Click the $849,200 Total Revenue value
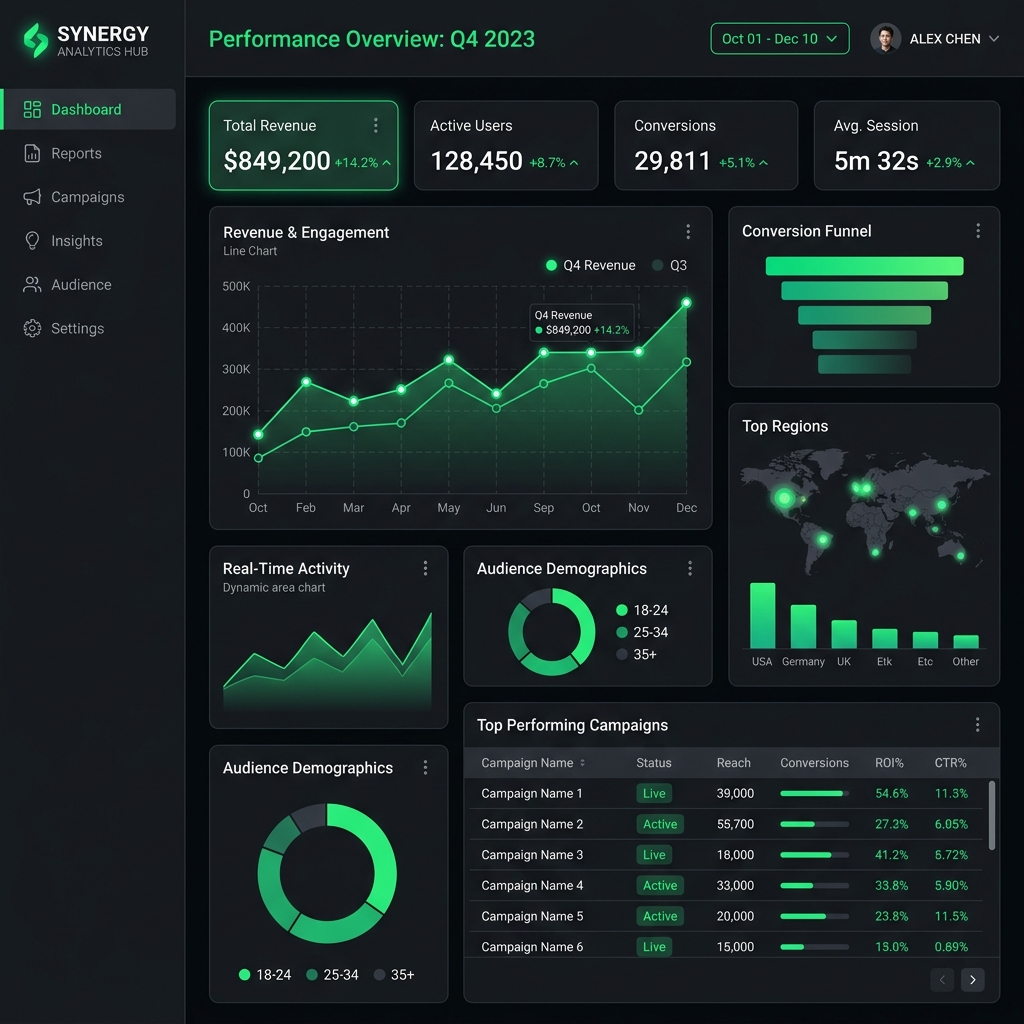Image resolution: width=1024 pixels, height=1024 pixels. tap(277, 161)
